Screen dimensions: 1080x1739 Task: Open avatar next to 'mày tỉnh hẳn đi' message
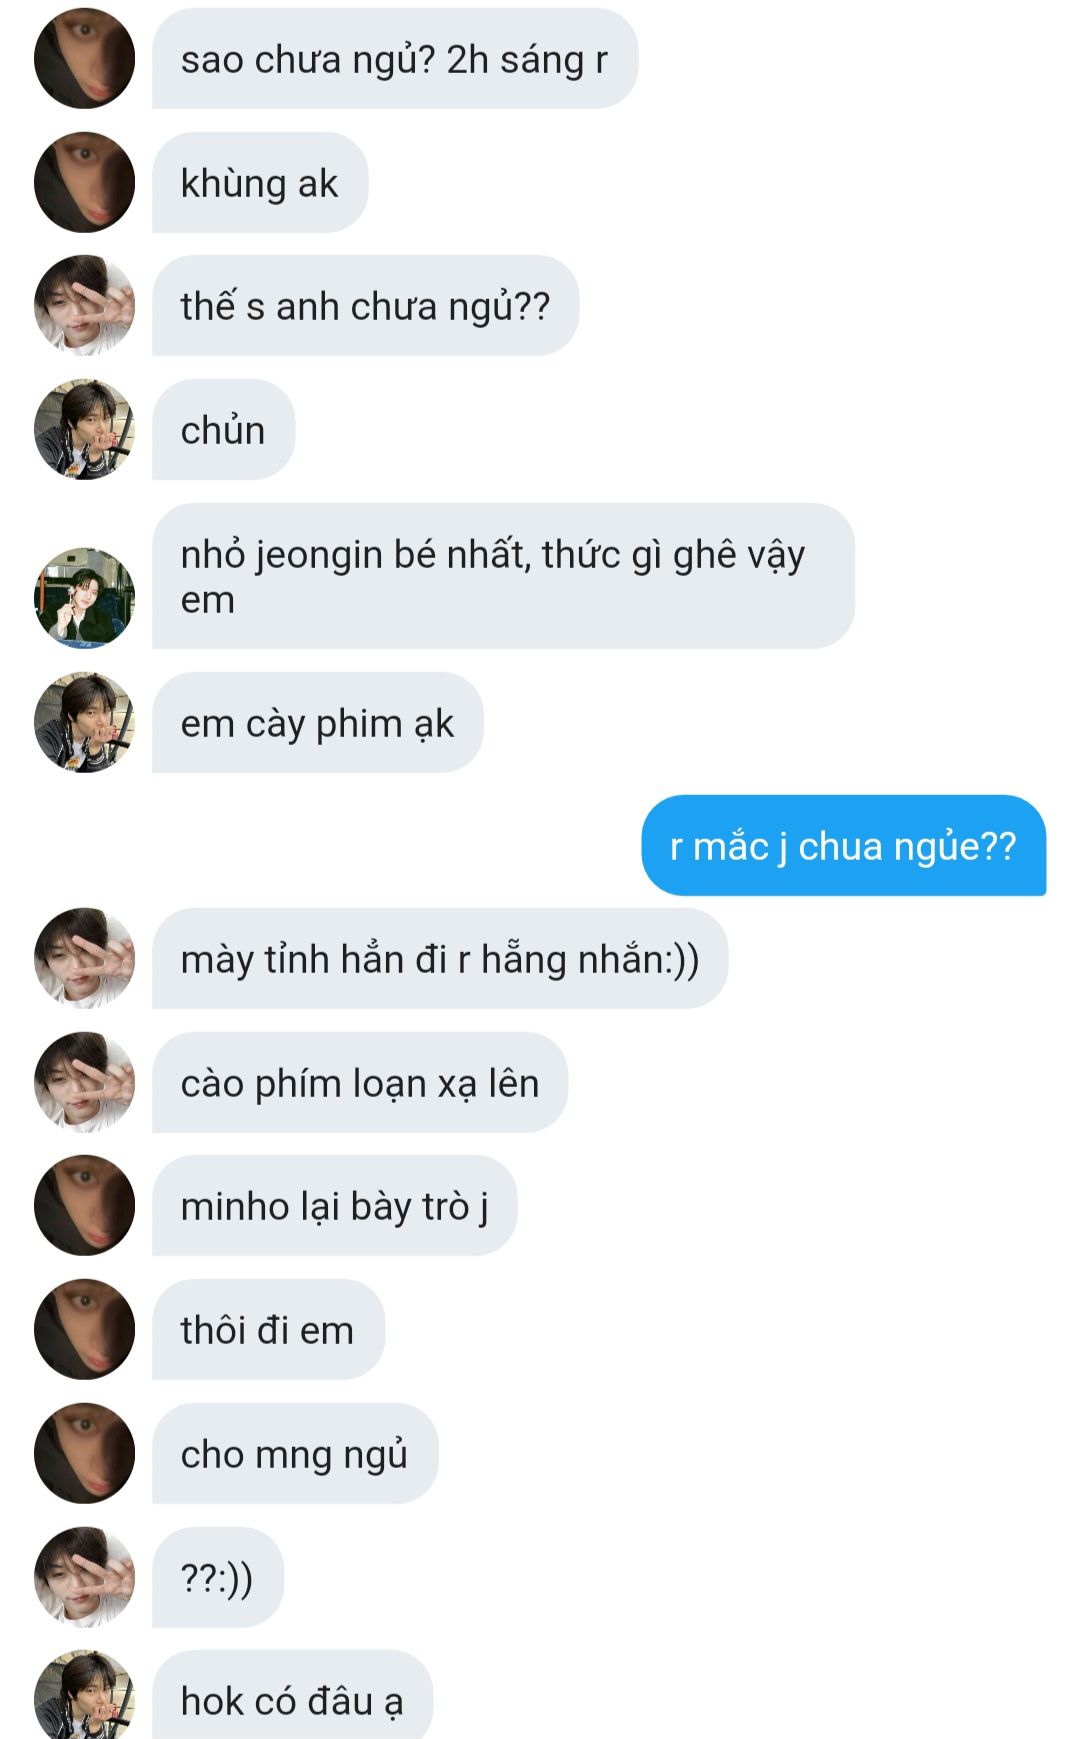point(84,958)
